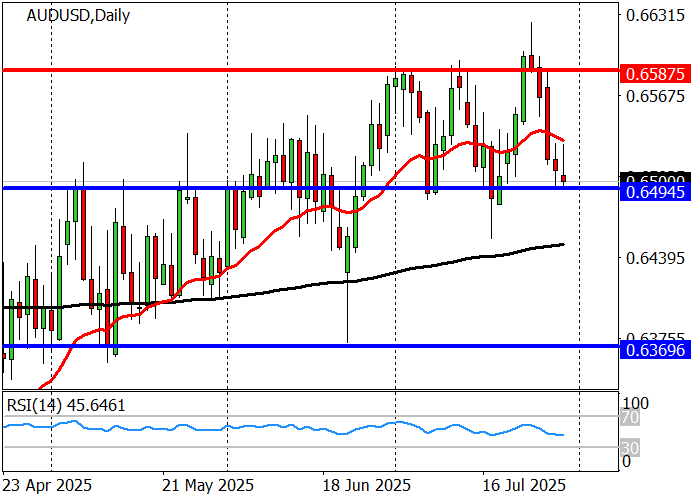The image size is (700, 500).
Task: Click the 16 Jul 2025 date label
Action: click(x=524, y=485)
